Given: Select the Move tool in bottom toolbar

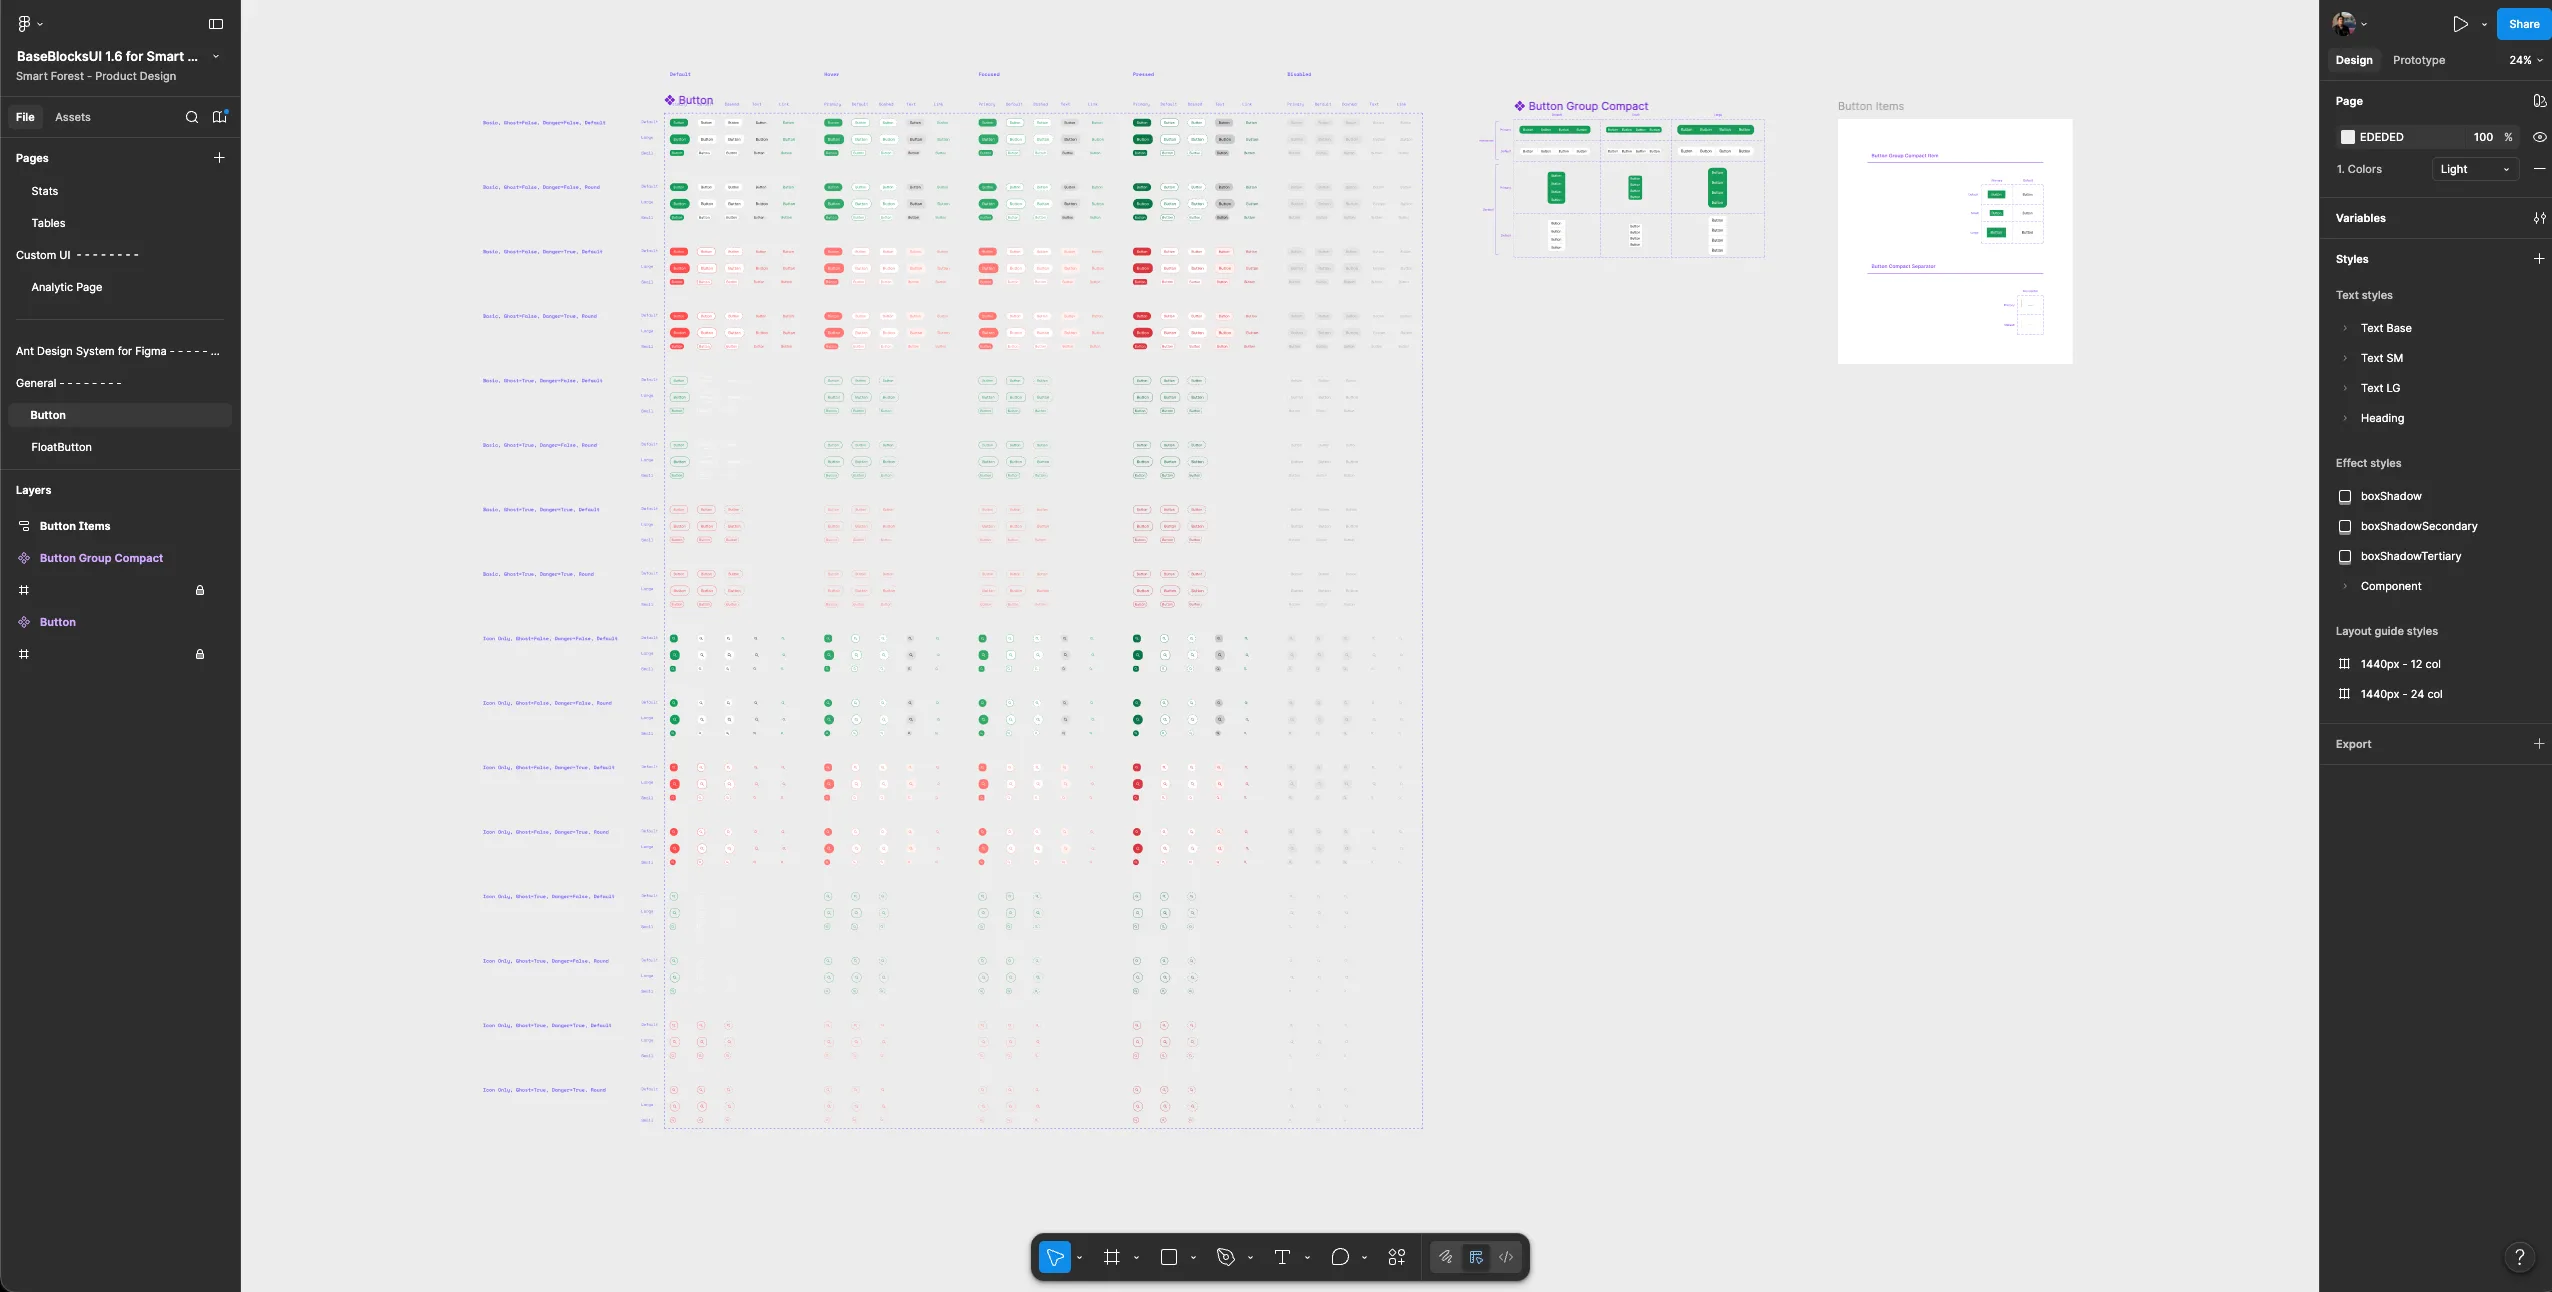Looking at the screenshot, I should click(x=1054, y=1257).
